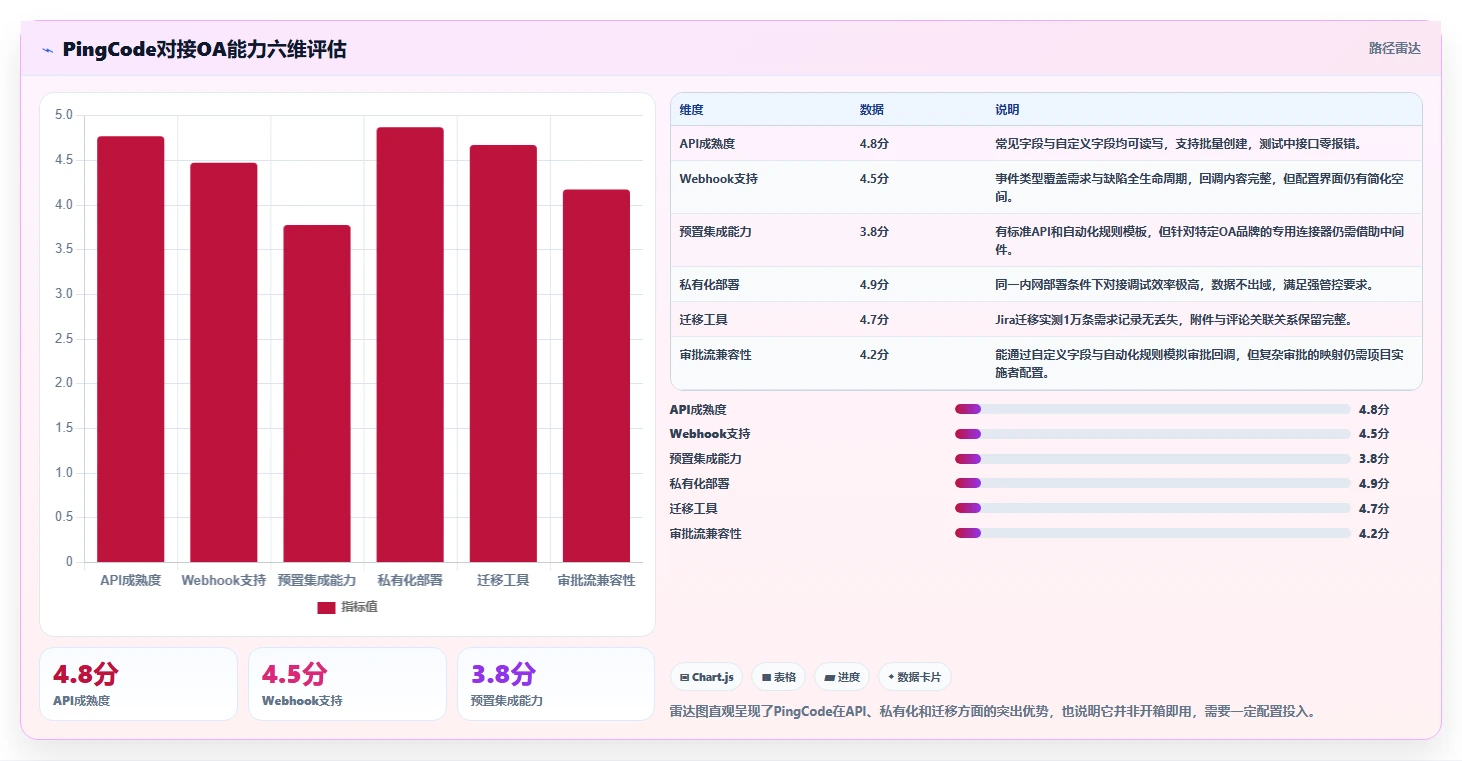The width and height of the screenshot is (1462, 761).
Task: Click the 预置集成能力 progress bar
Action: pyautogui.click(x=1153, y=459)
